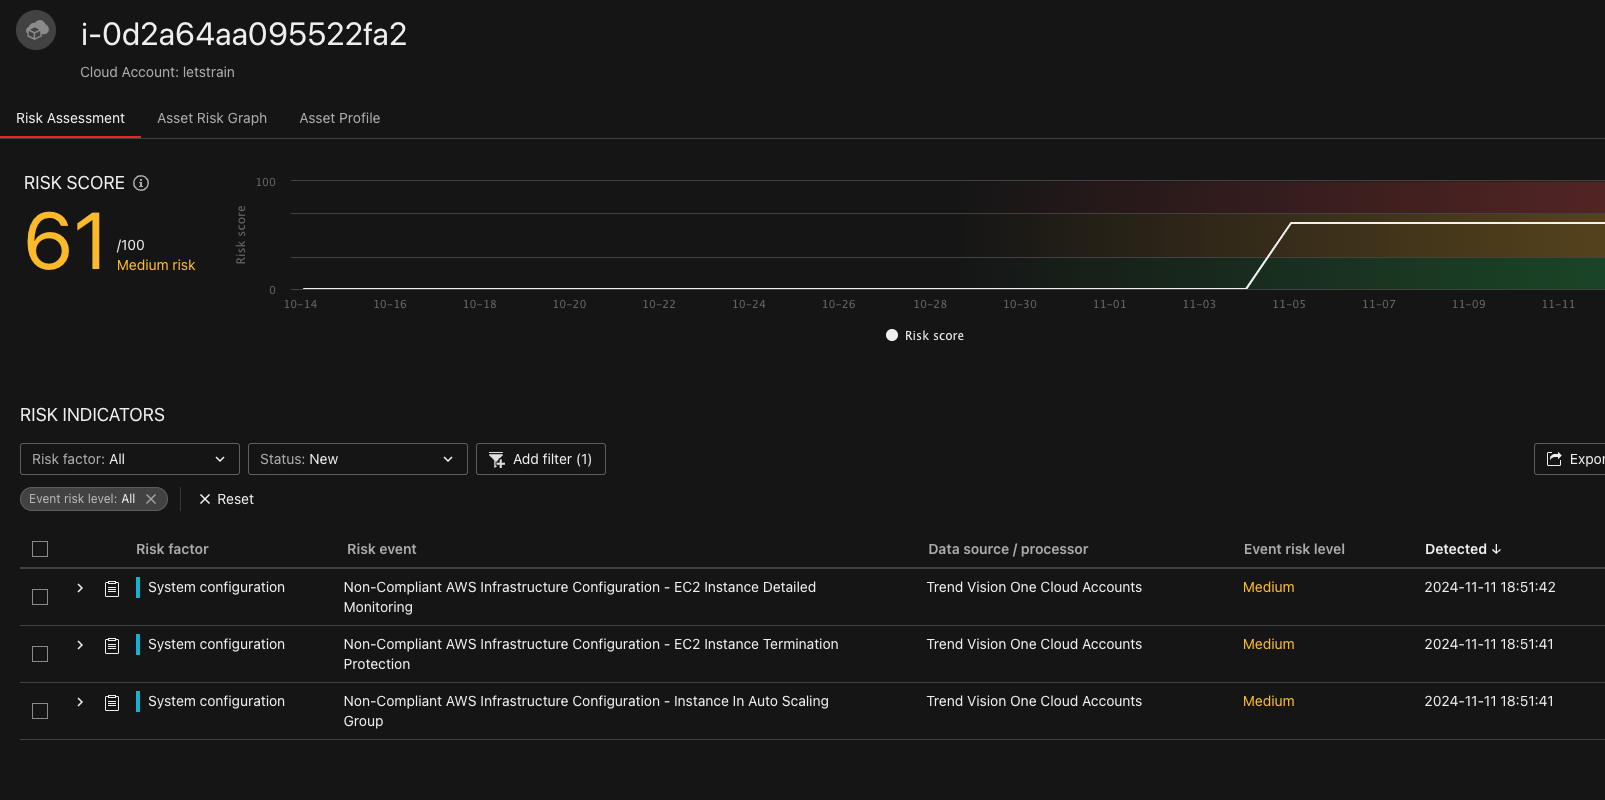Click the 2024-11-11 18:51:42 detected timestamp
This screenshot has height=800, width=1605.
pyautogui.click(x=1490, y=587)
